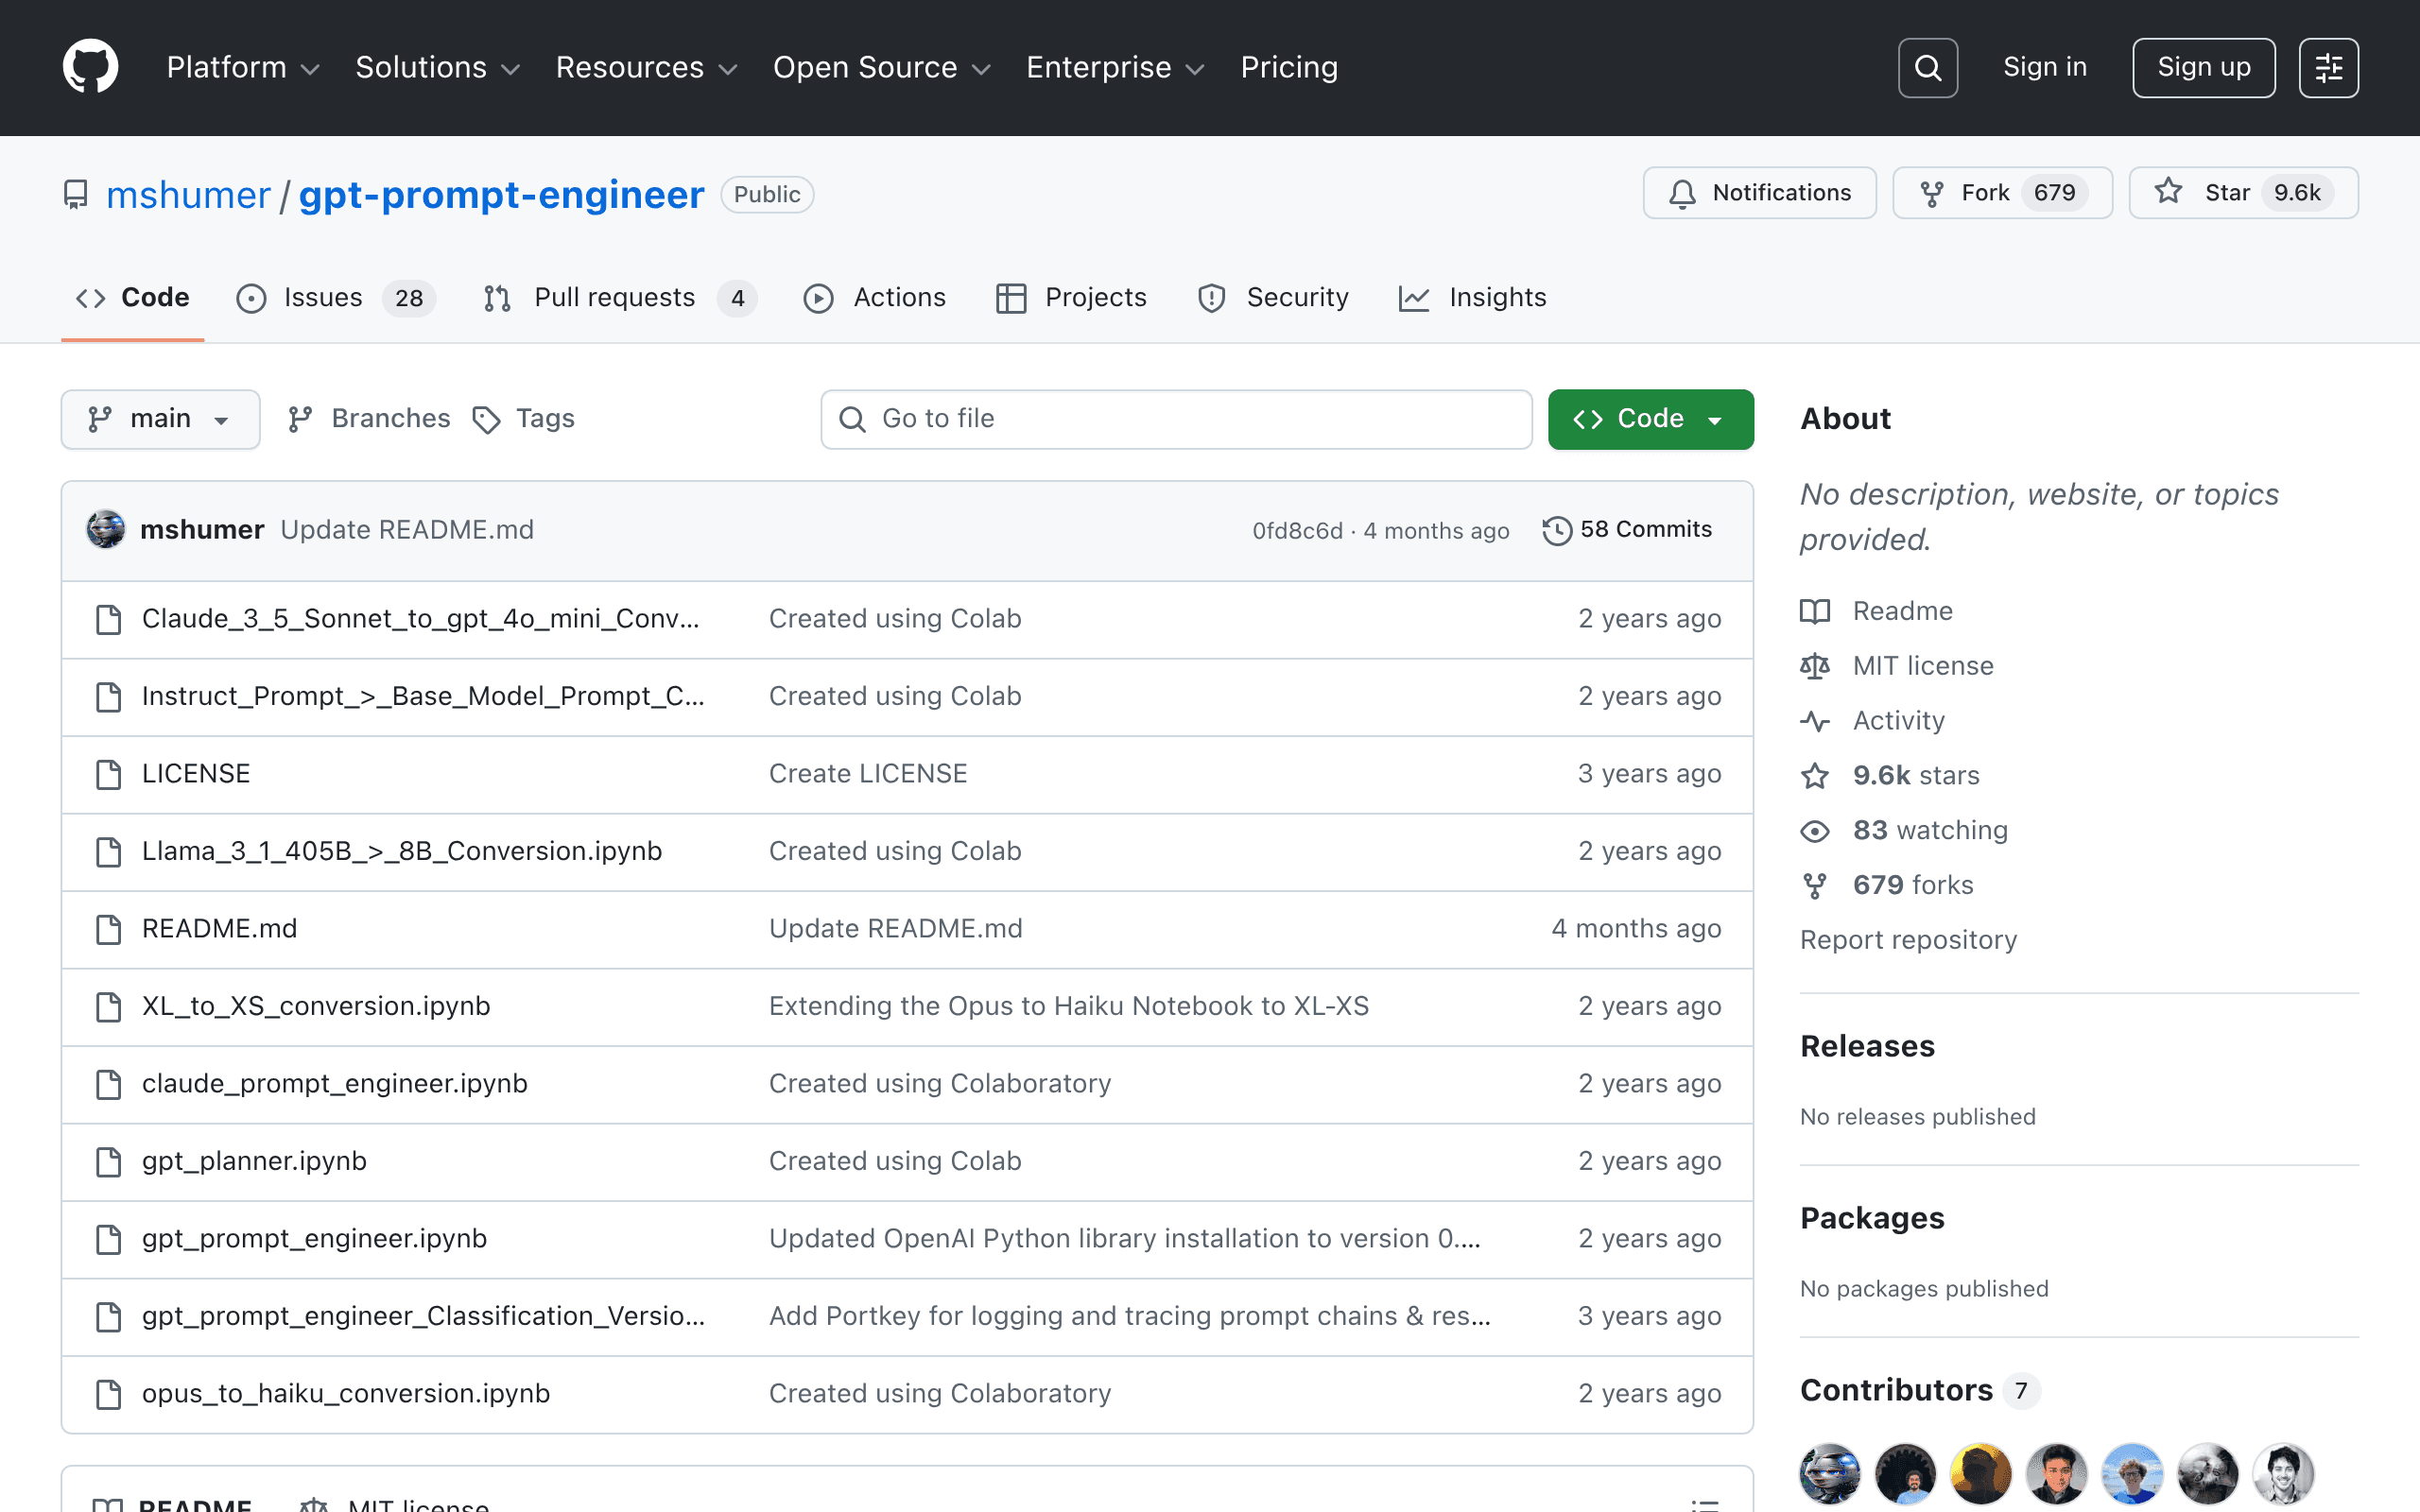The image size is (2420, 1512).
Task: Click the star icon beside 9.6k stars
Action: coord(1815,776)
